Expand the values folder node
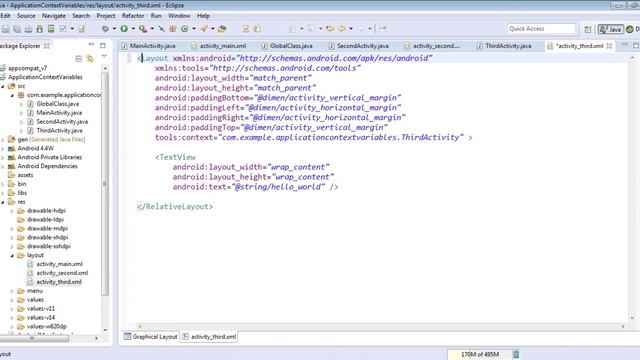 (x=12, y=300)
